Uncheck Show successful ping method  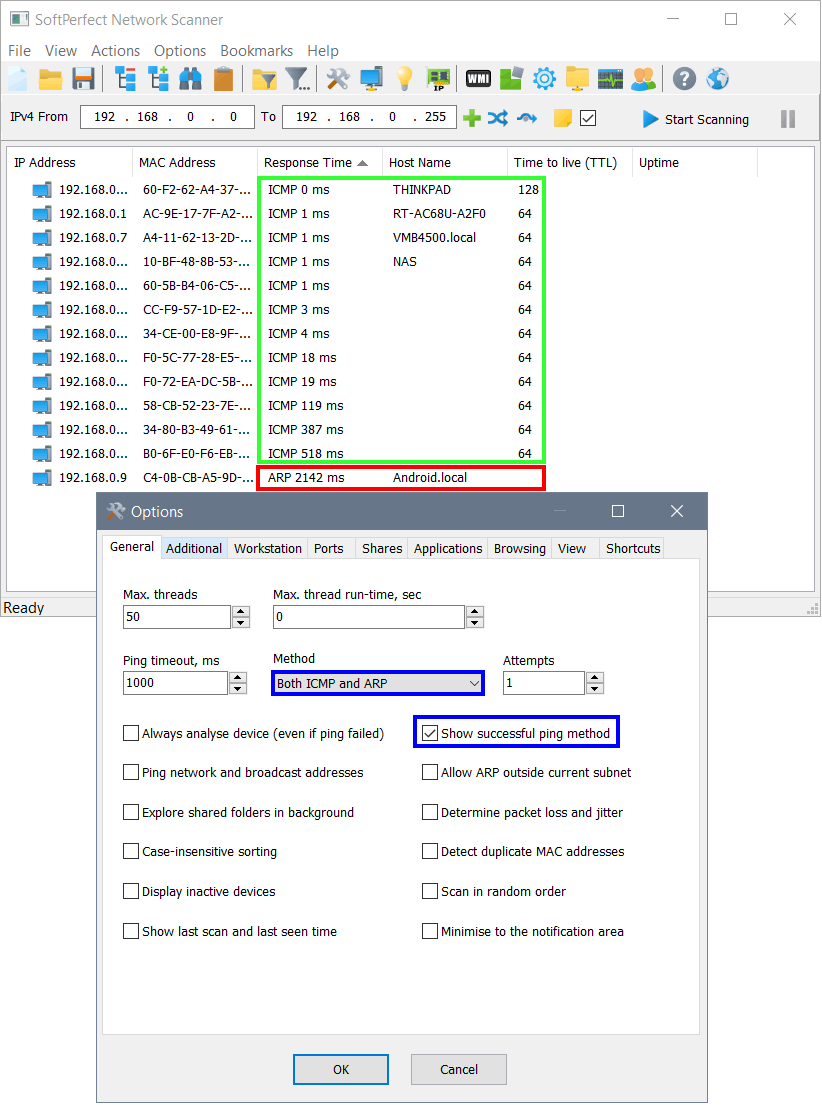pos(429,734)
